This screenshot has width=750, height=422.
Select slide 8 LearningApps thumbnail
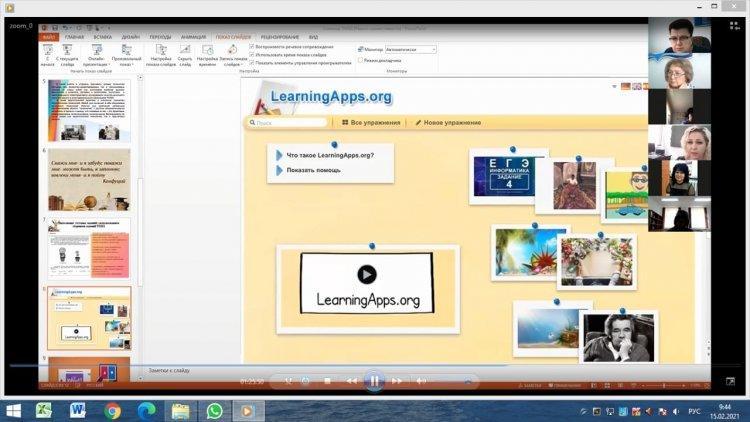89,318
